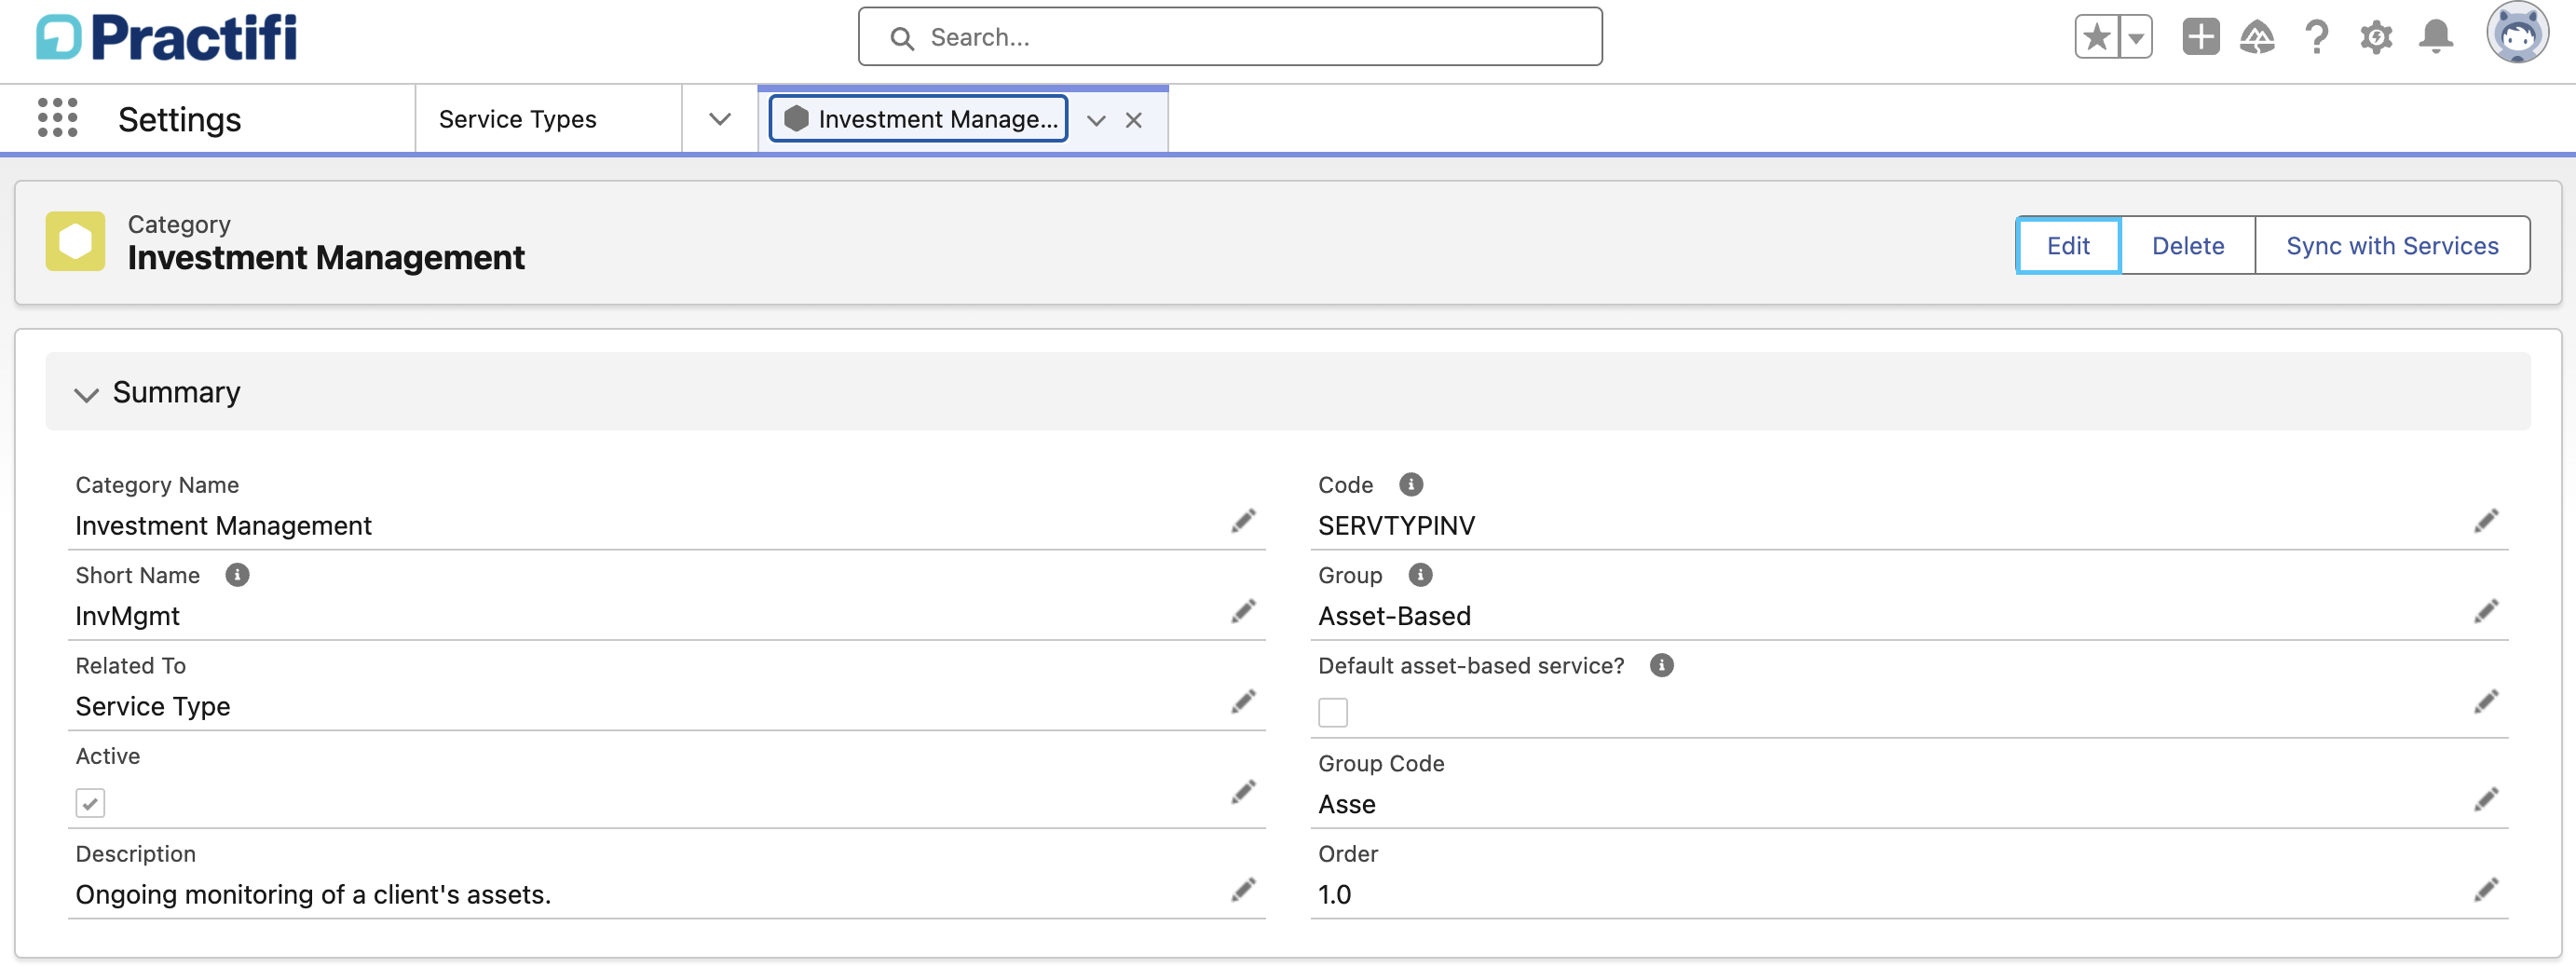Click the Practifi logo
The image size is (2576, 967).
167,37
